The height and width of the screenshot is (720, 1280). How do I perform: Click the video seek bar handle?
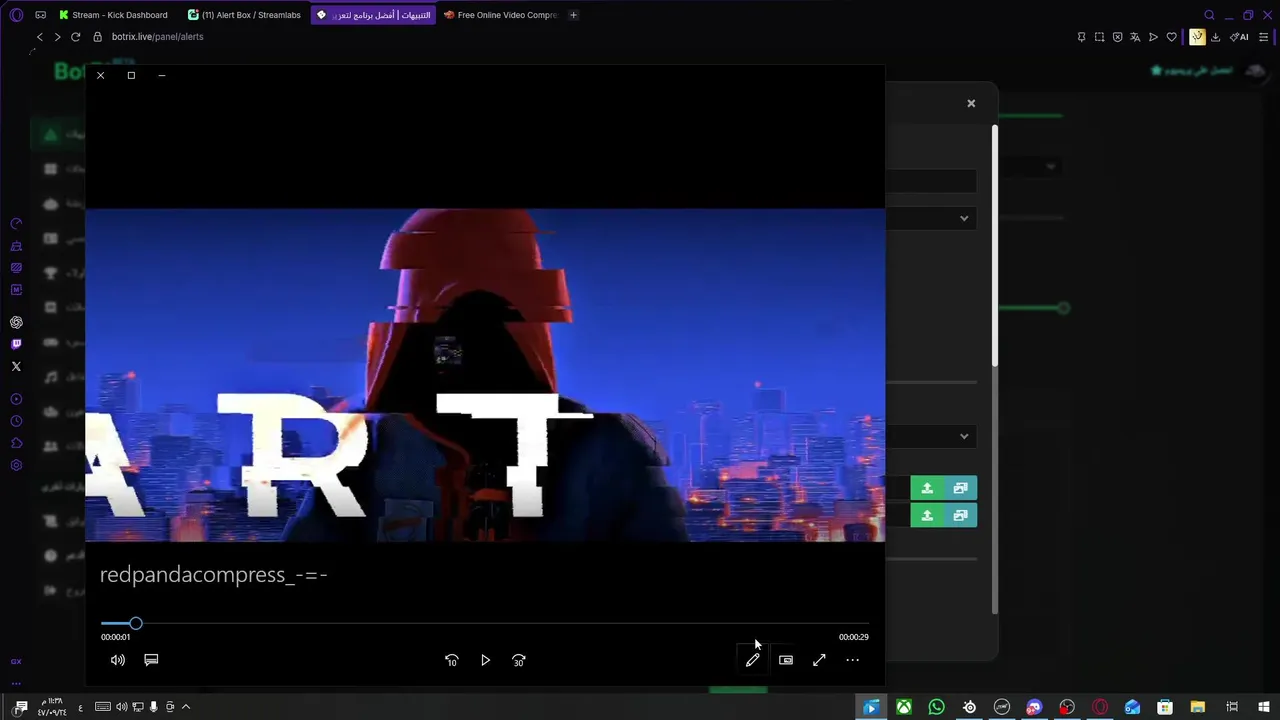[136, 624]
